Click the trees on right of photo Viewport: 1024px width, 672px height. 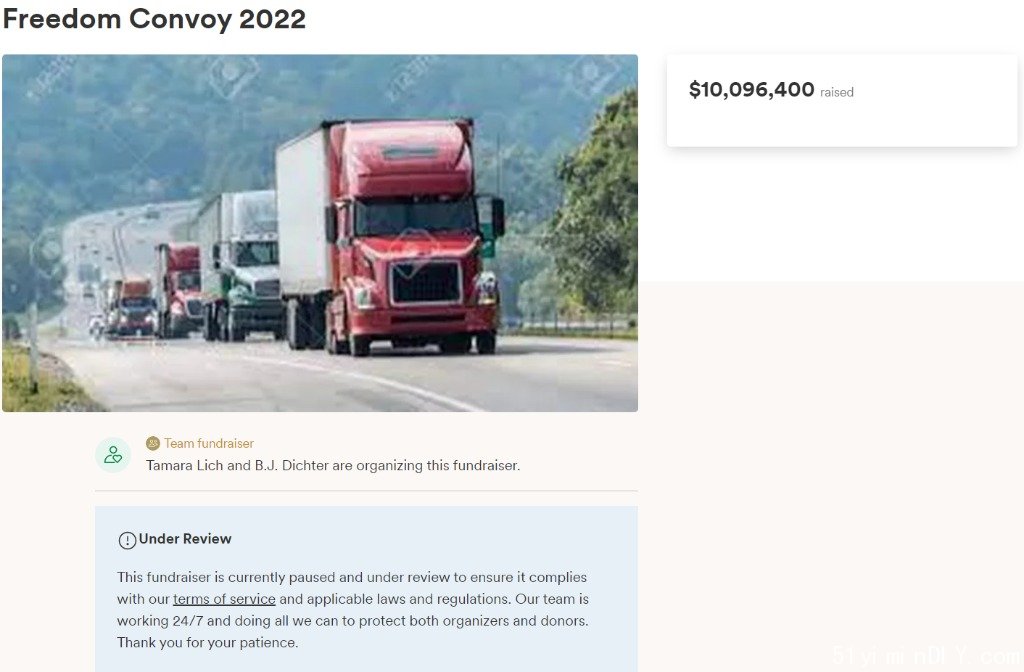596,209
